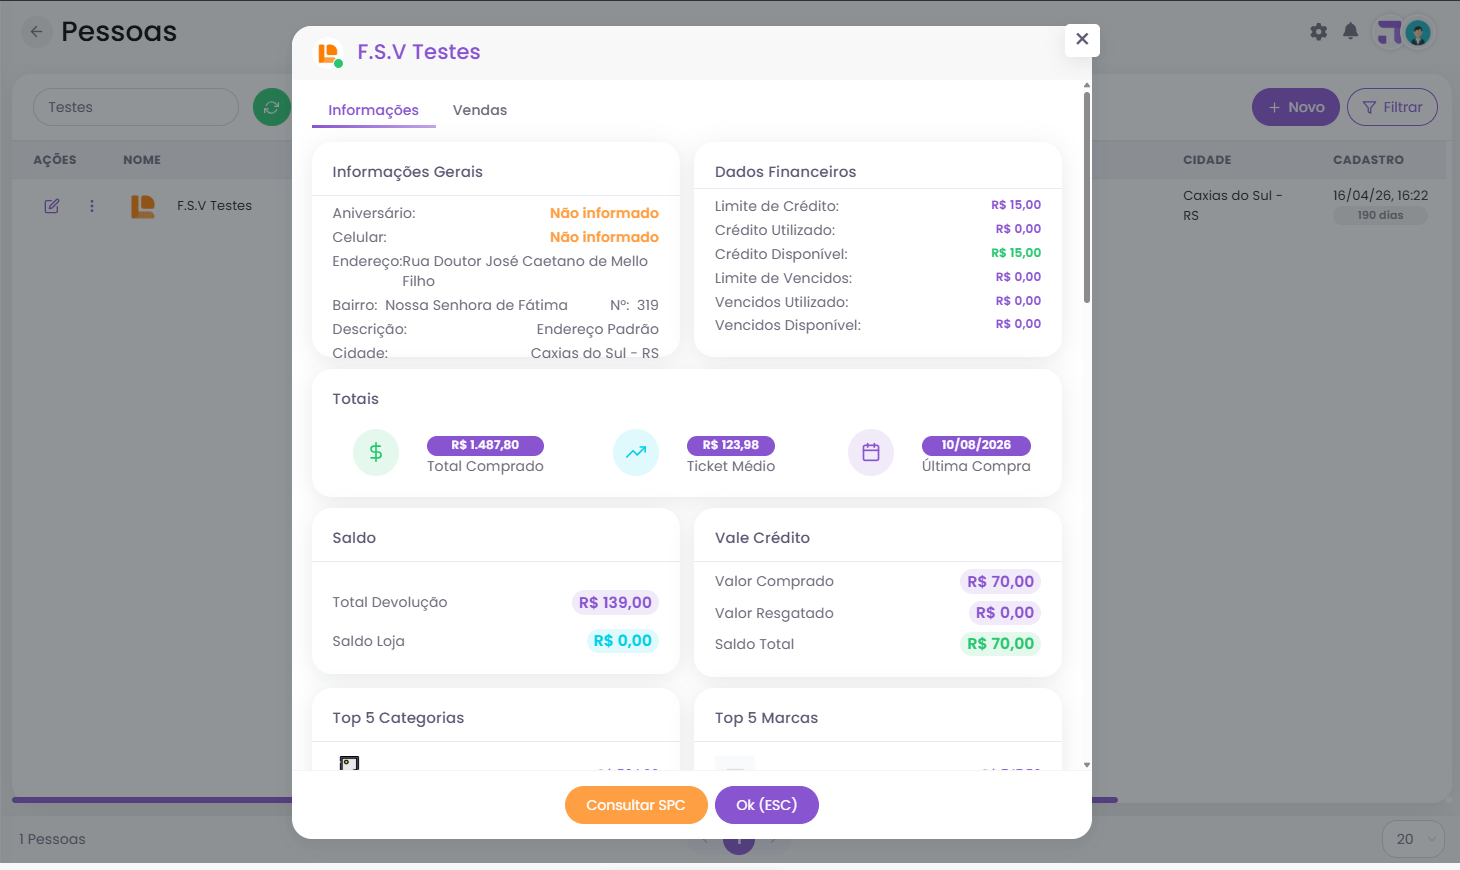Click the orange logo in F.S.V Testes row
The width and height of the screenshot is (1460, 870).
click(143, 206)
